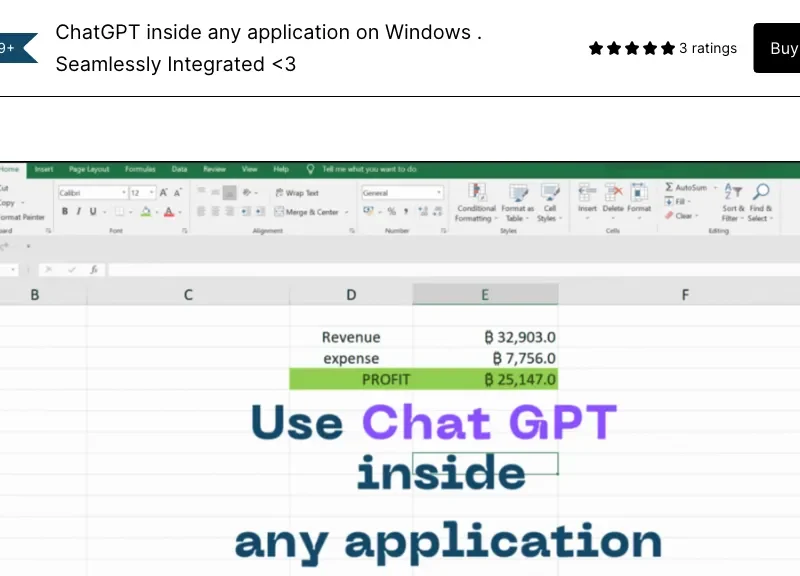Screen dimensions: 800x576
Task: Switch to the Data tab
Action: (179, 169)
